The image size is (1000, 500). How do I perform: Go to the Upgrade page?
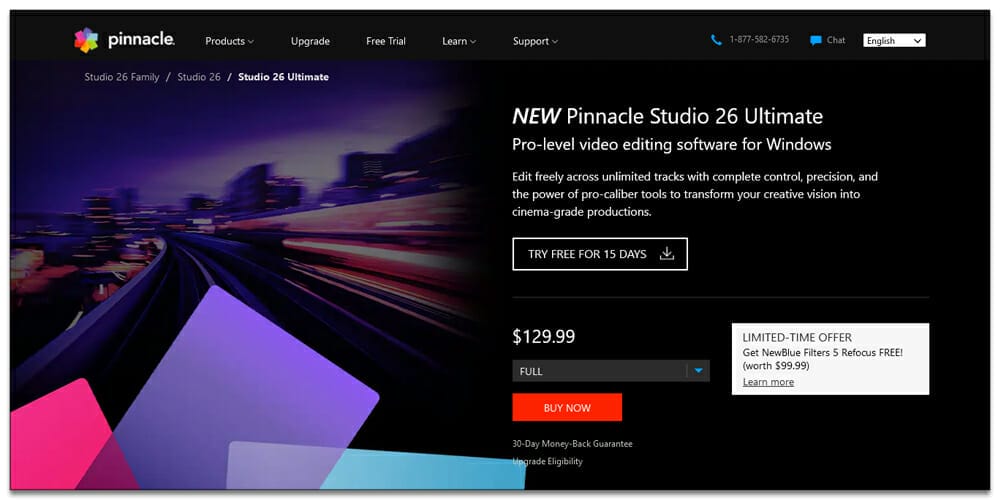[x=310, y=41]
